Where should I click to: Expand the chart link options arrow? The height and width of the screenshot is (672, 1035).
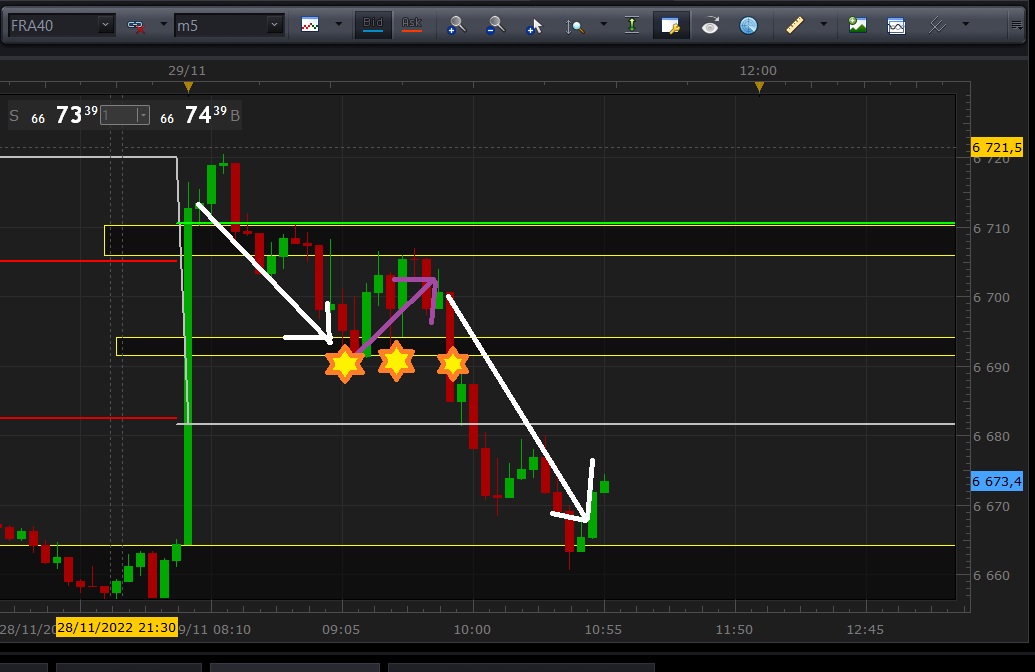(x=164, y=24)
